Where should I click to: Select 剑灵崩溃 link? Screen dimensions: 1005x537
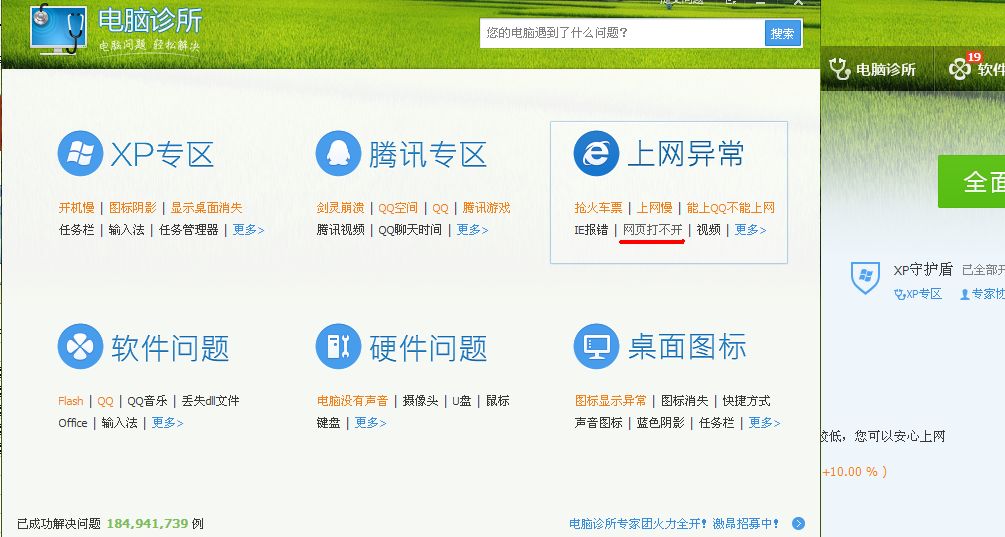tap(340, 208)
